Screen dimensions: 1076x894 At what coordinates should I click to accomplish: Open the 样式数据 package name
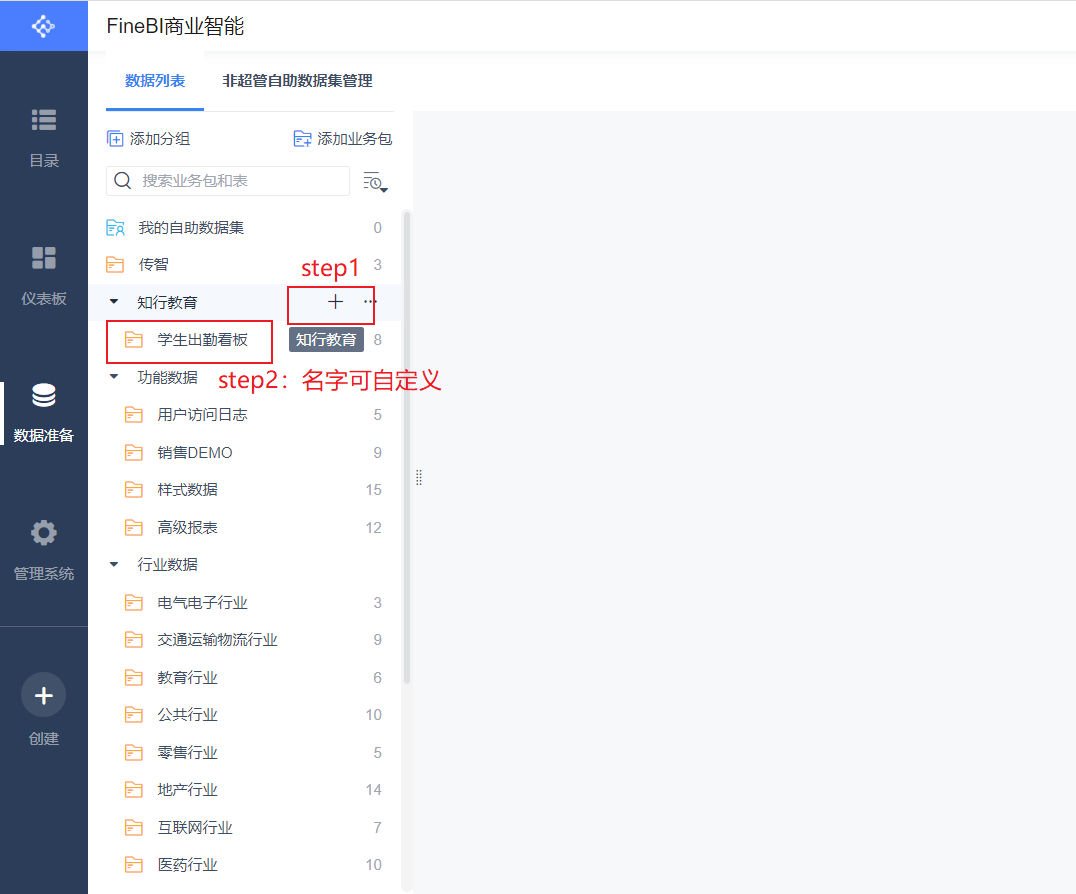187,490
